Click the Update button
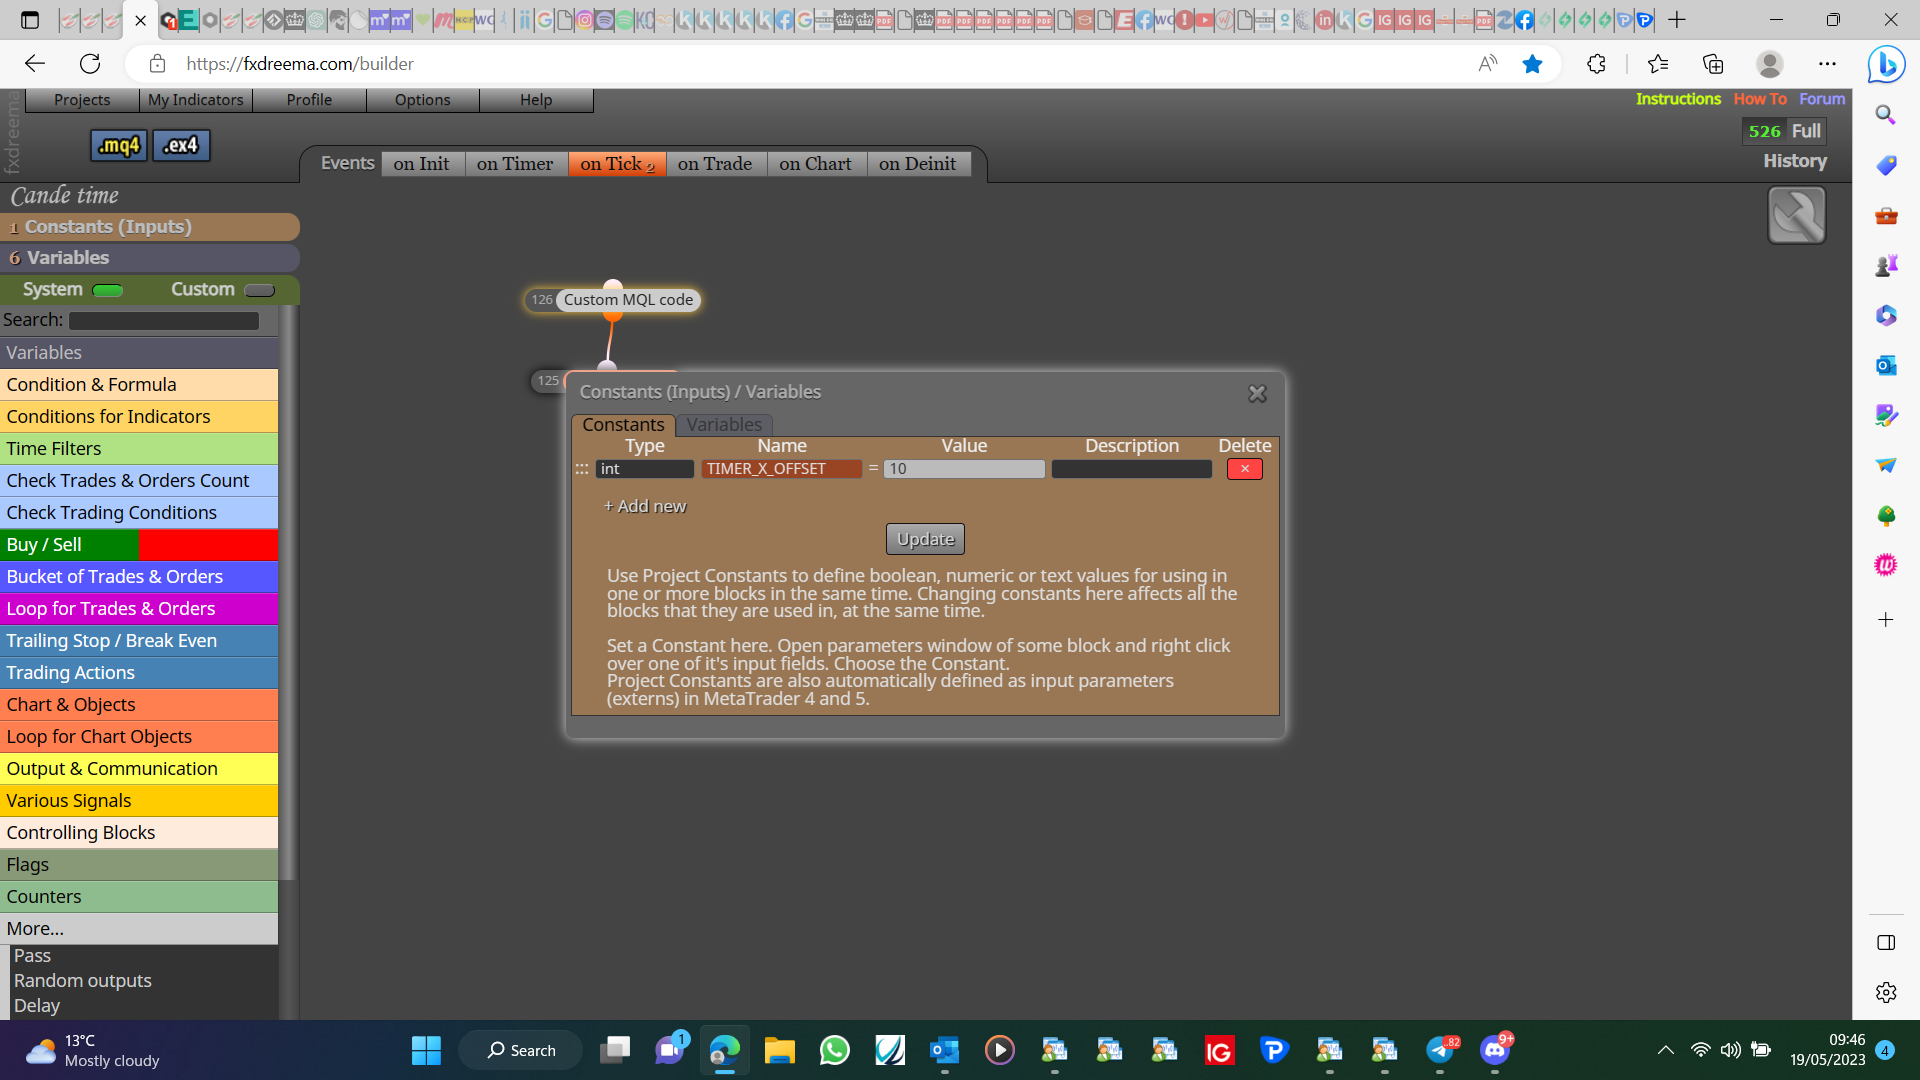Screen dimensions: 1920x1080 (925, 539)
